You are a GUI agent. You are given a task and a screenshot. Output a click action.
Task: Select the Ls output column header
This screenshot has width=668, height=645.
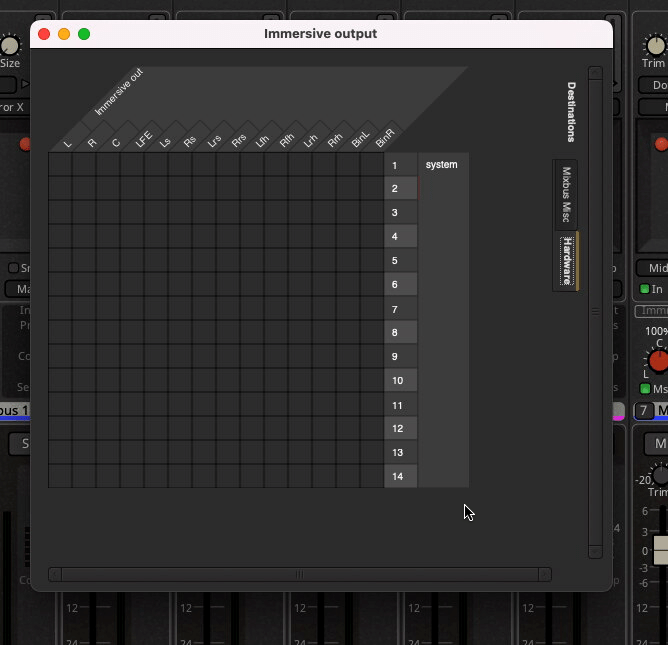pos(165,142)
